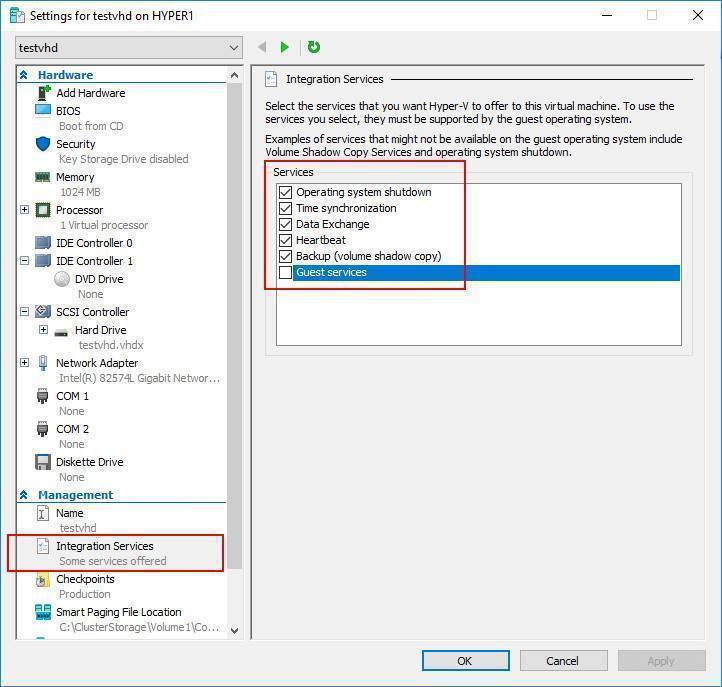
Task: Click the Integration Services page icon in tree
Action: [43, 546]
